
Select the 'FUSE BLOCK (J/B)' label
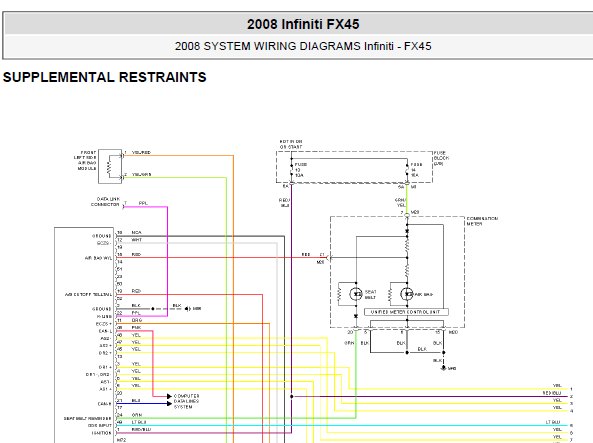(441, 158)
